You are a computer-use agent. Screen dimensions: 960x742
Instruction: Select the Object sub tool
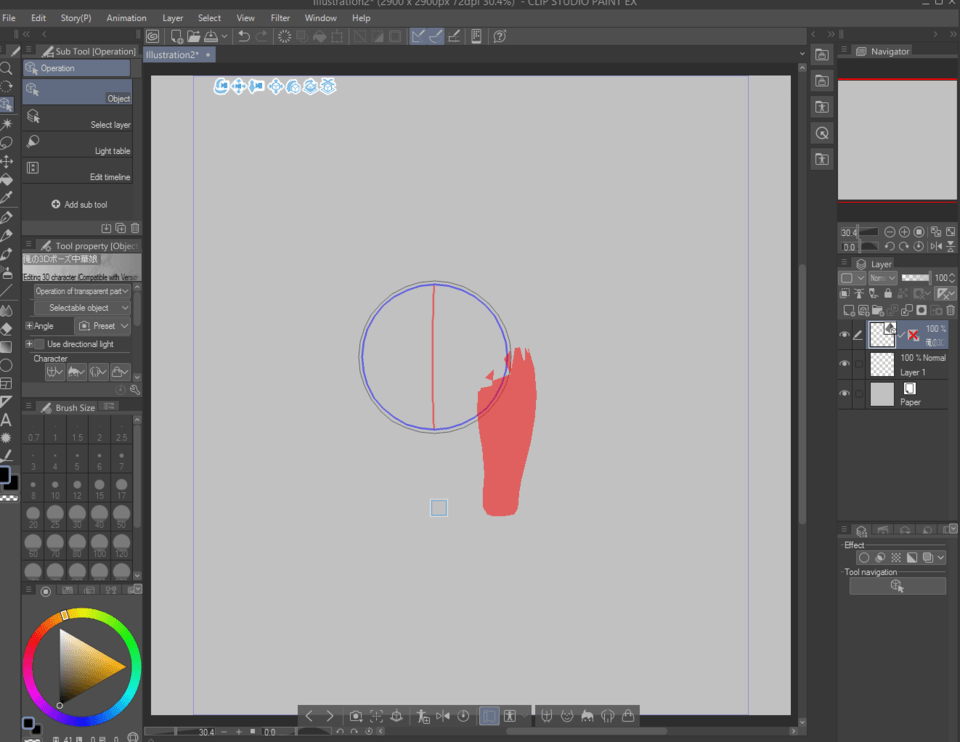[x=77, y=92]
